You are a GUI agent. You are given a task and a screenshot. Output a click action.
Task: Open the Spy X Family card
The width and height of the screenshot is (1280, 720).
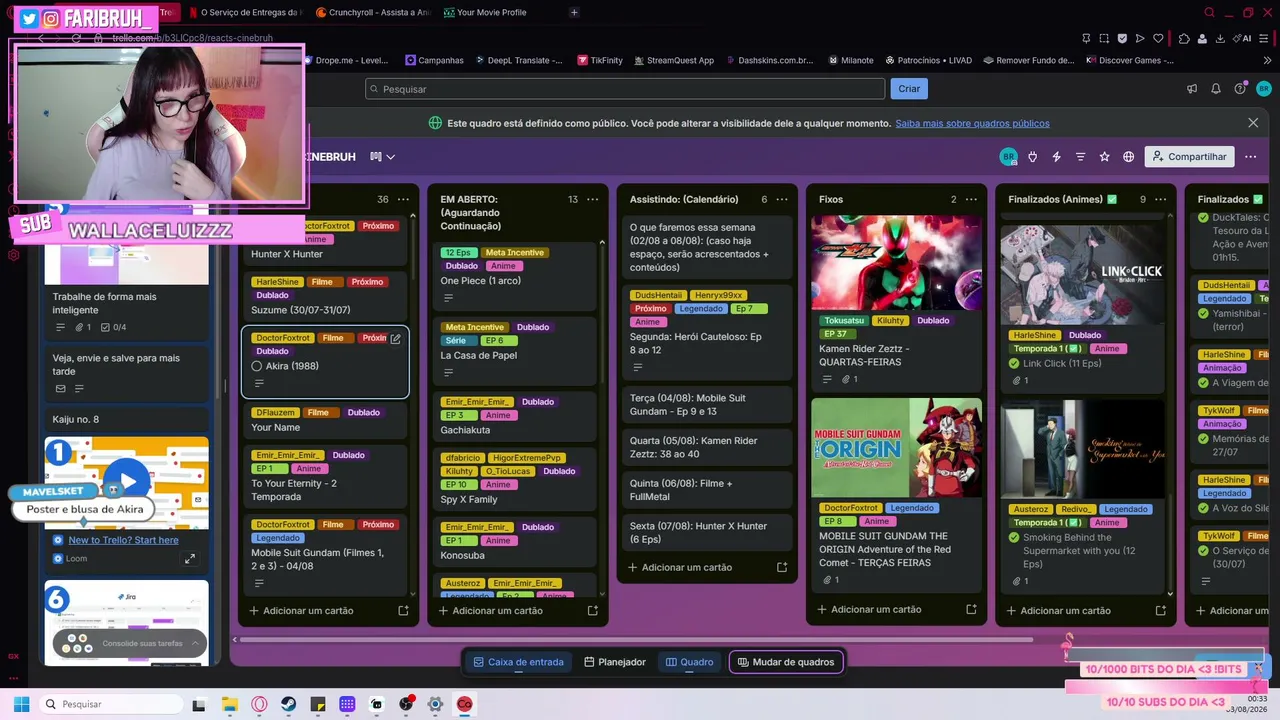[514, 479]
